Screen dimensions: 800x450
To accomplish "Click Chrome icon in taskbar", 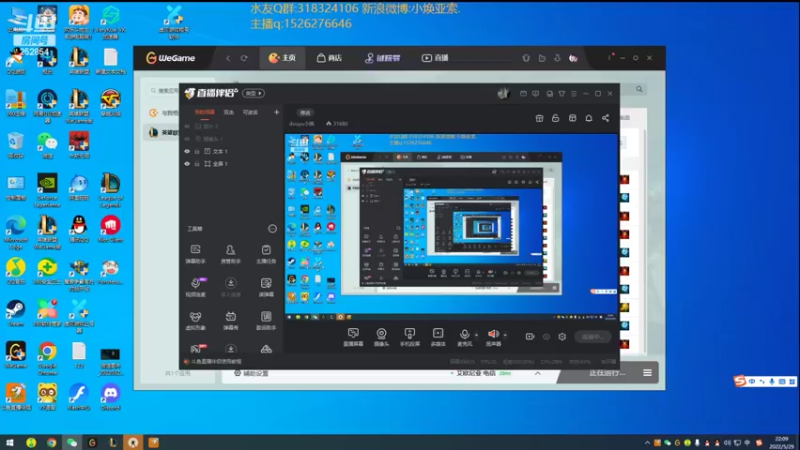I will pyautogui.click(x=51, y=442).
